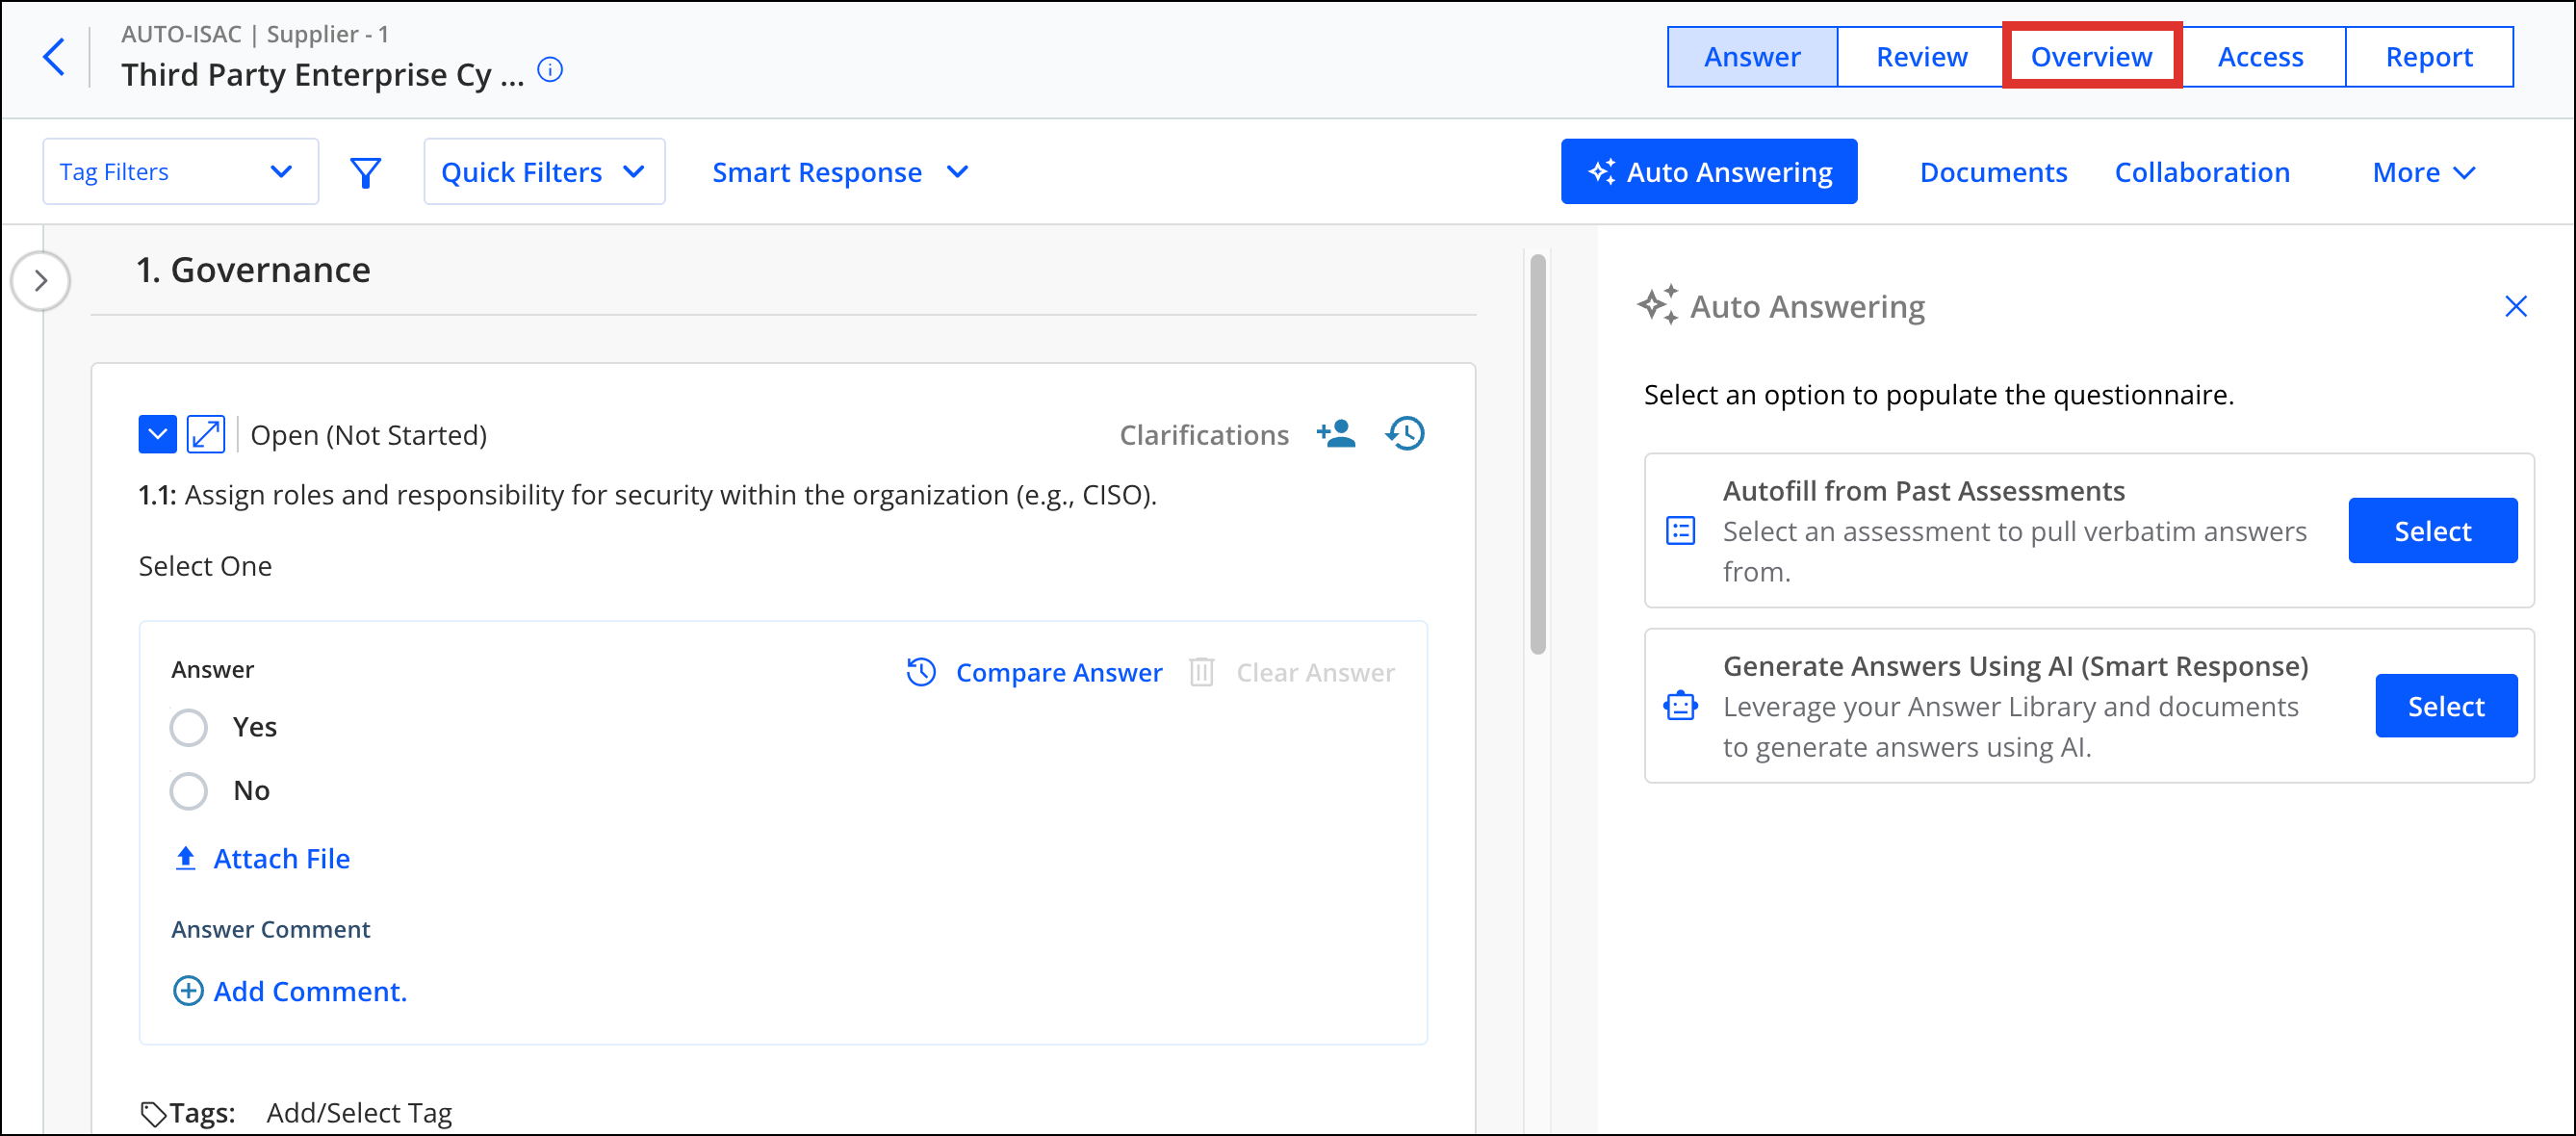
Task: Assign a user with add-person icon
Action: [x=1336, y=434]
